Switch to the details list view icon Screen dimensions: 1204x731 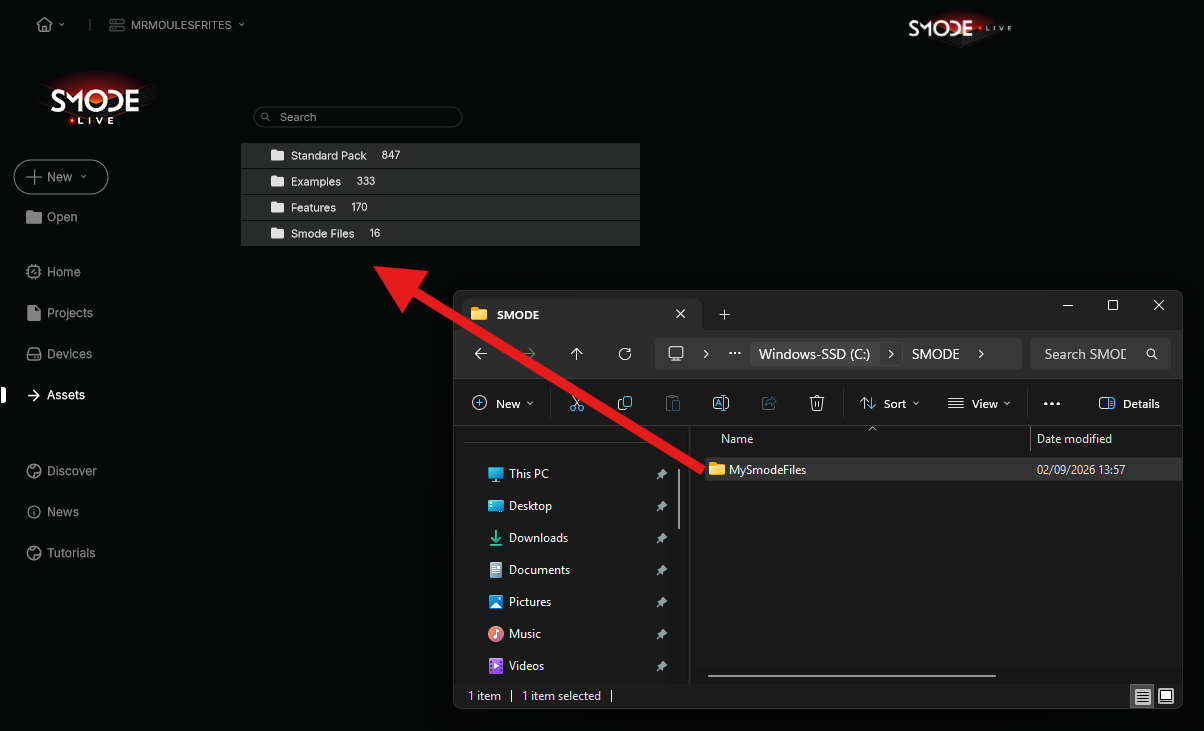pyautogui.click(x=1143, y=696)
